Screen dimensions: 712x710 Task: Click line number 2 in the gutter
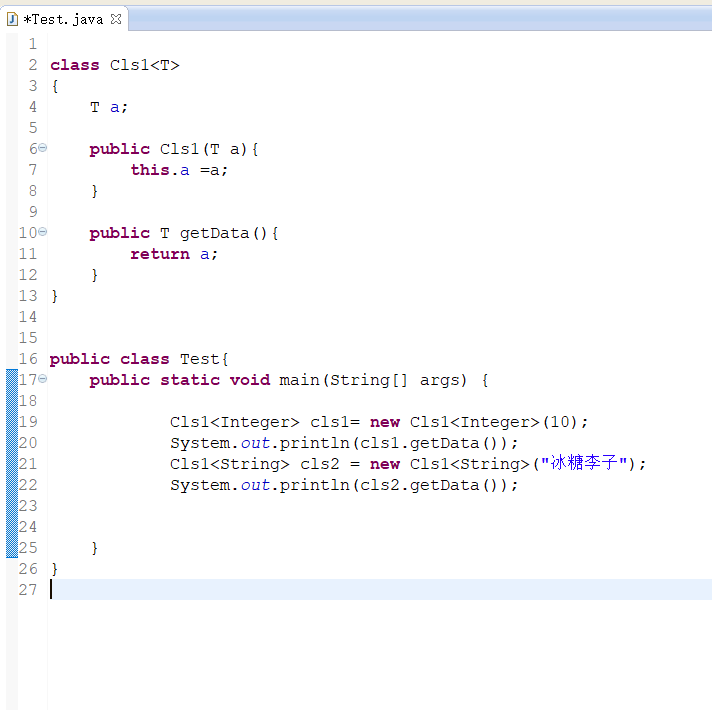point(33,65)
